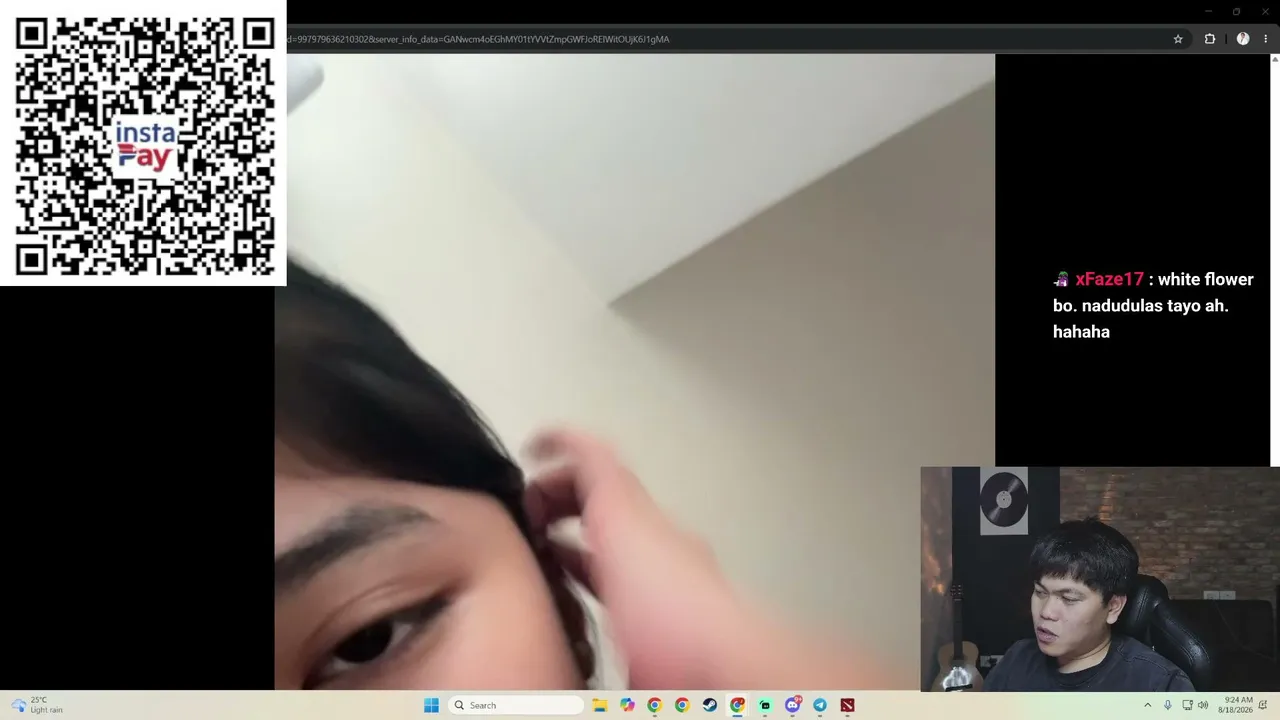Open the Chrome extensions puzzle icon
The height and width of the screenshot is (720, 1280).
coord(1210,39)
